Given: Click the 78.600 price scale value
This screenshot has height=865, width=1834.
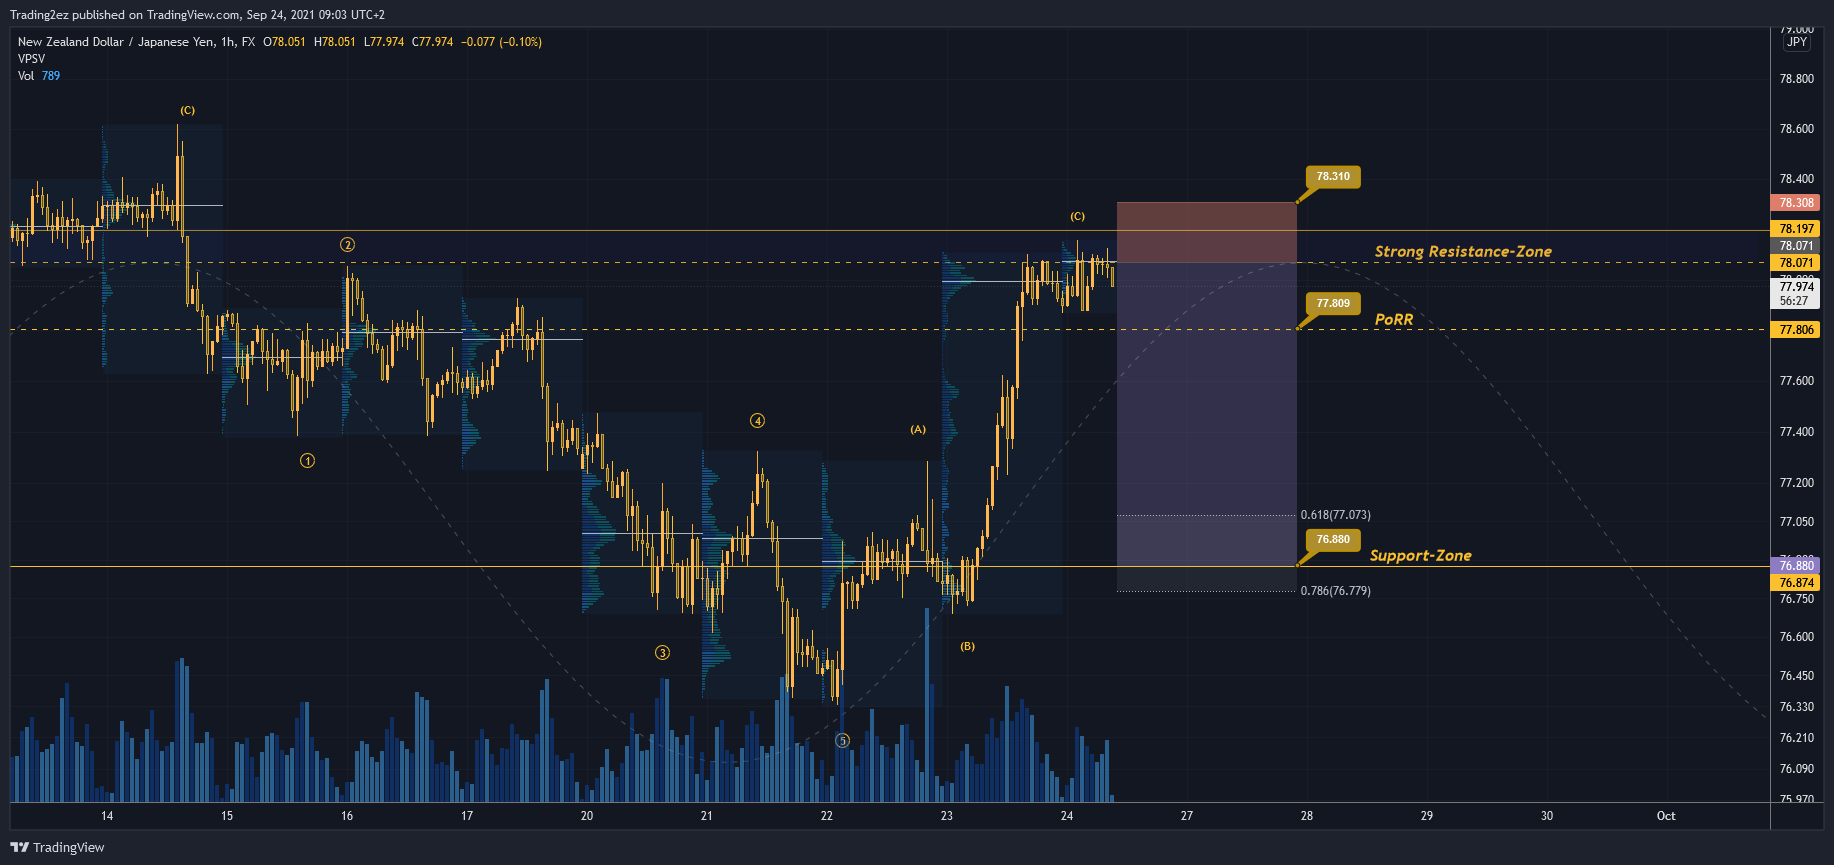Looking at the screenshot, I should coord(1796,129).
